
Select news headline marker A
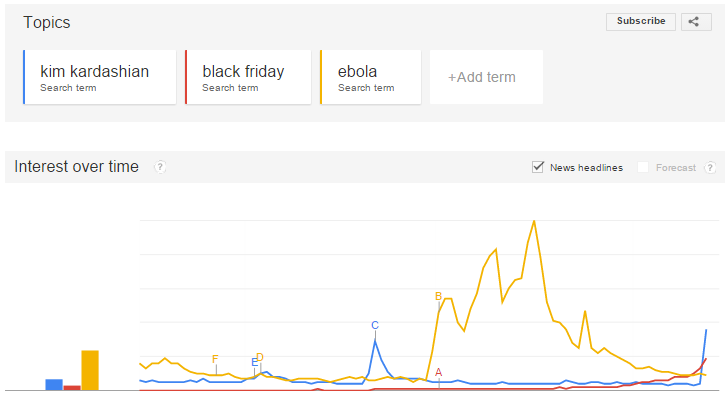click(x=438, y=373)
